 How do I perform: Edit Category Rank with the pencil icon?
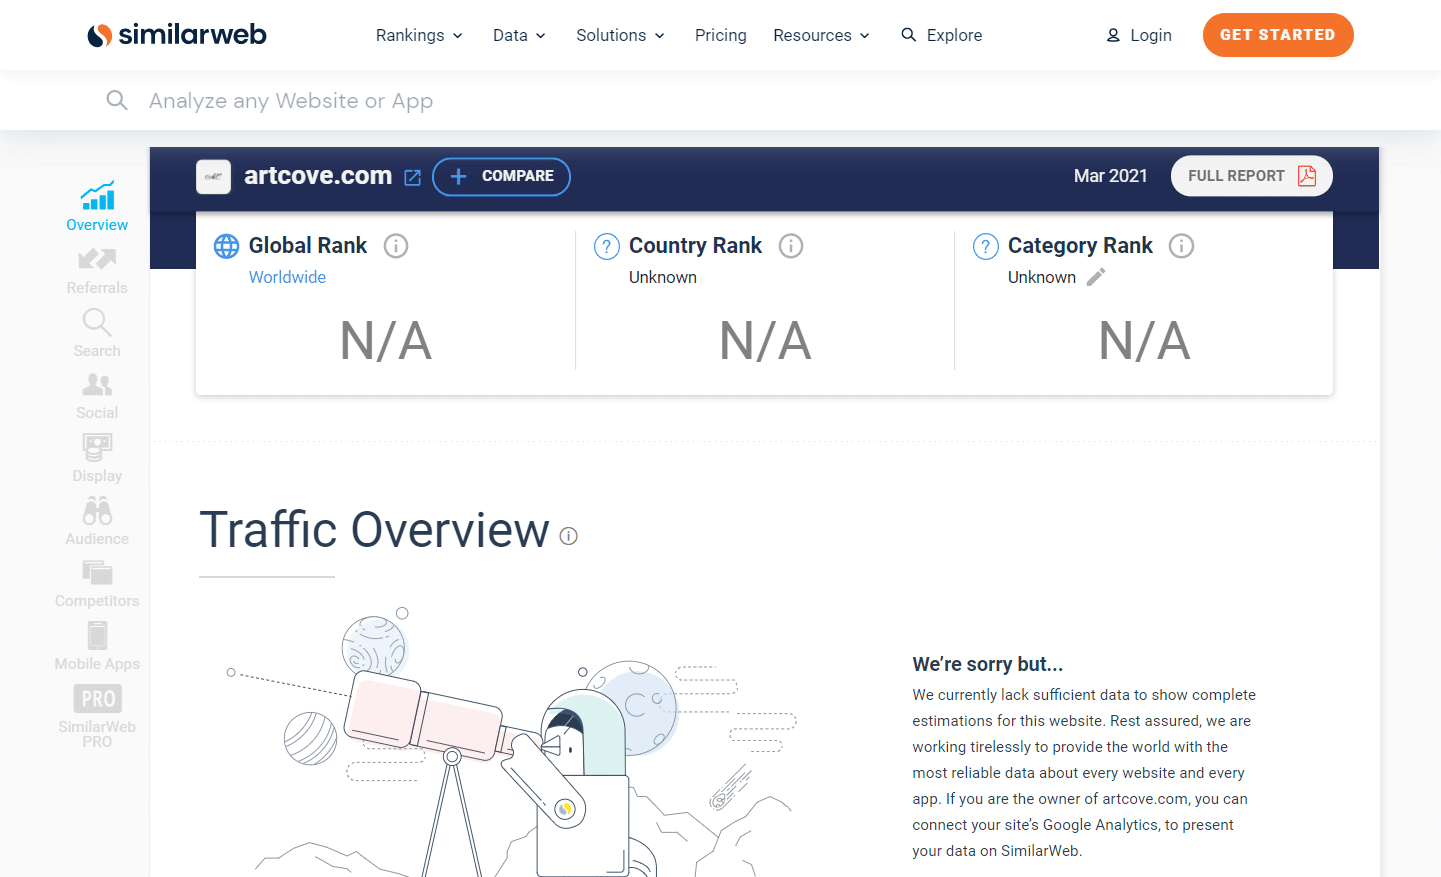(x=1094, y=277)
